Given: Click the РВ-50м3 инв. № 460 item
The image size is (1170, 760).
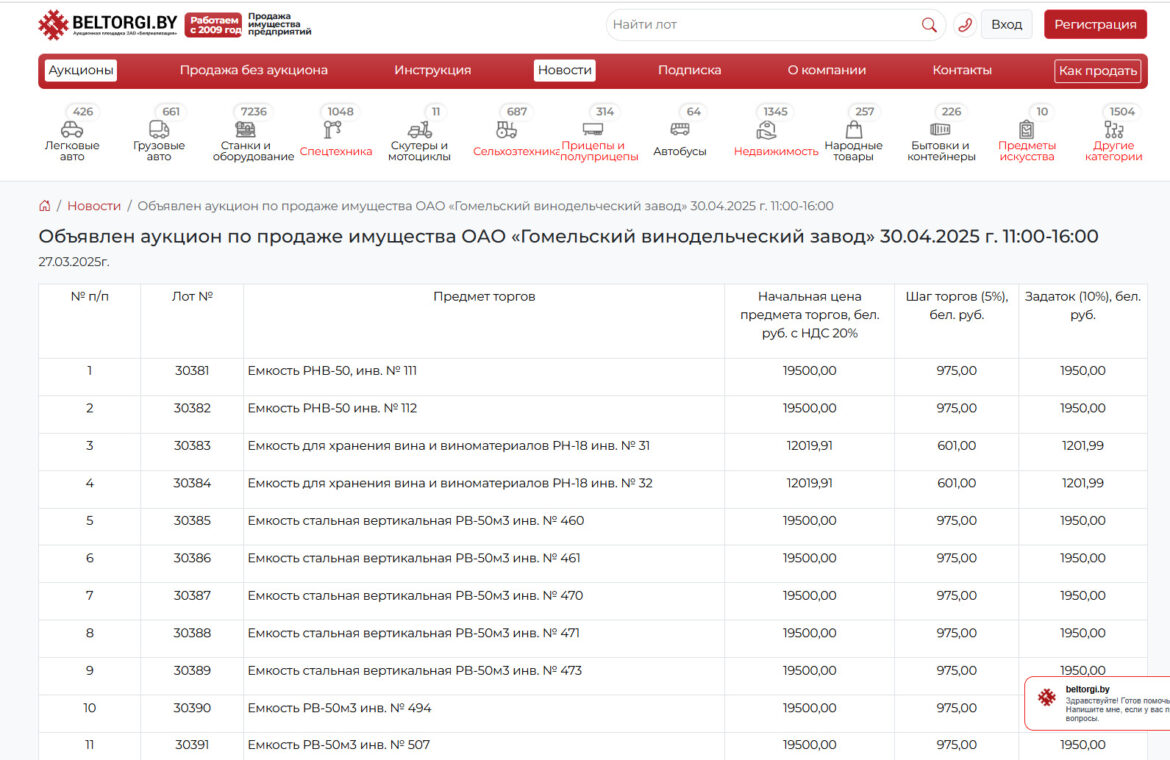Looking at the screenshot, I should pos(416,521).
